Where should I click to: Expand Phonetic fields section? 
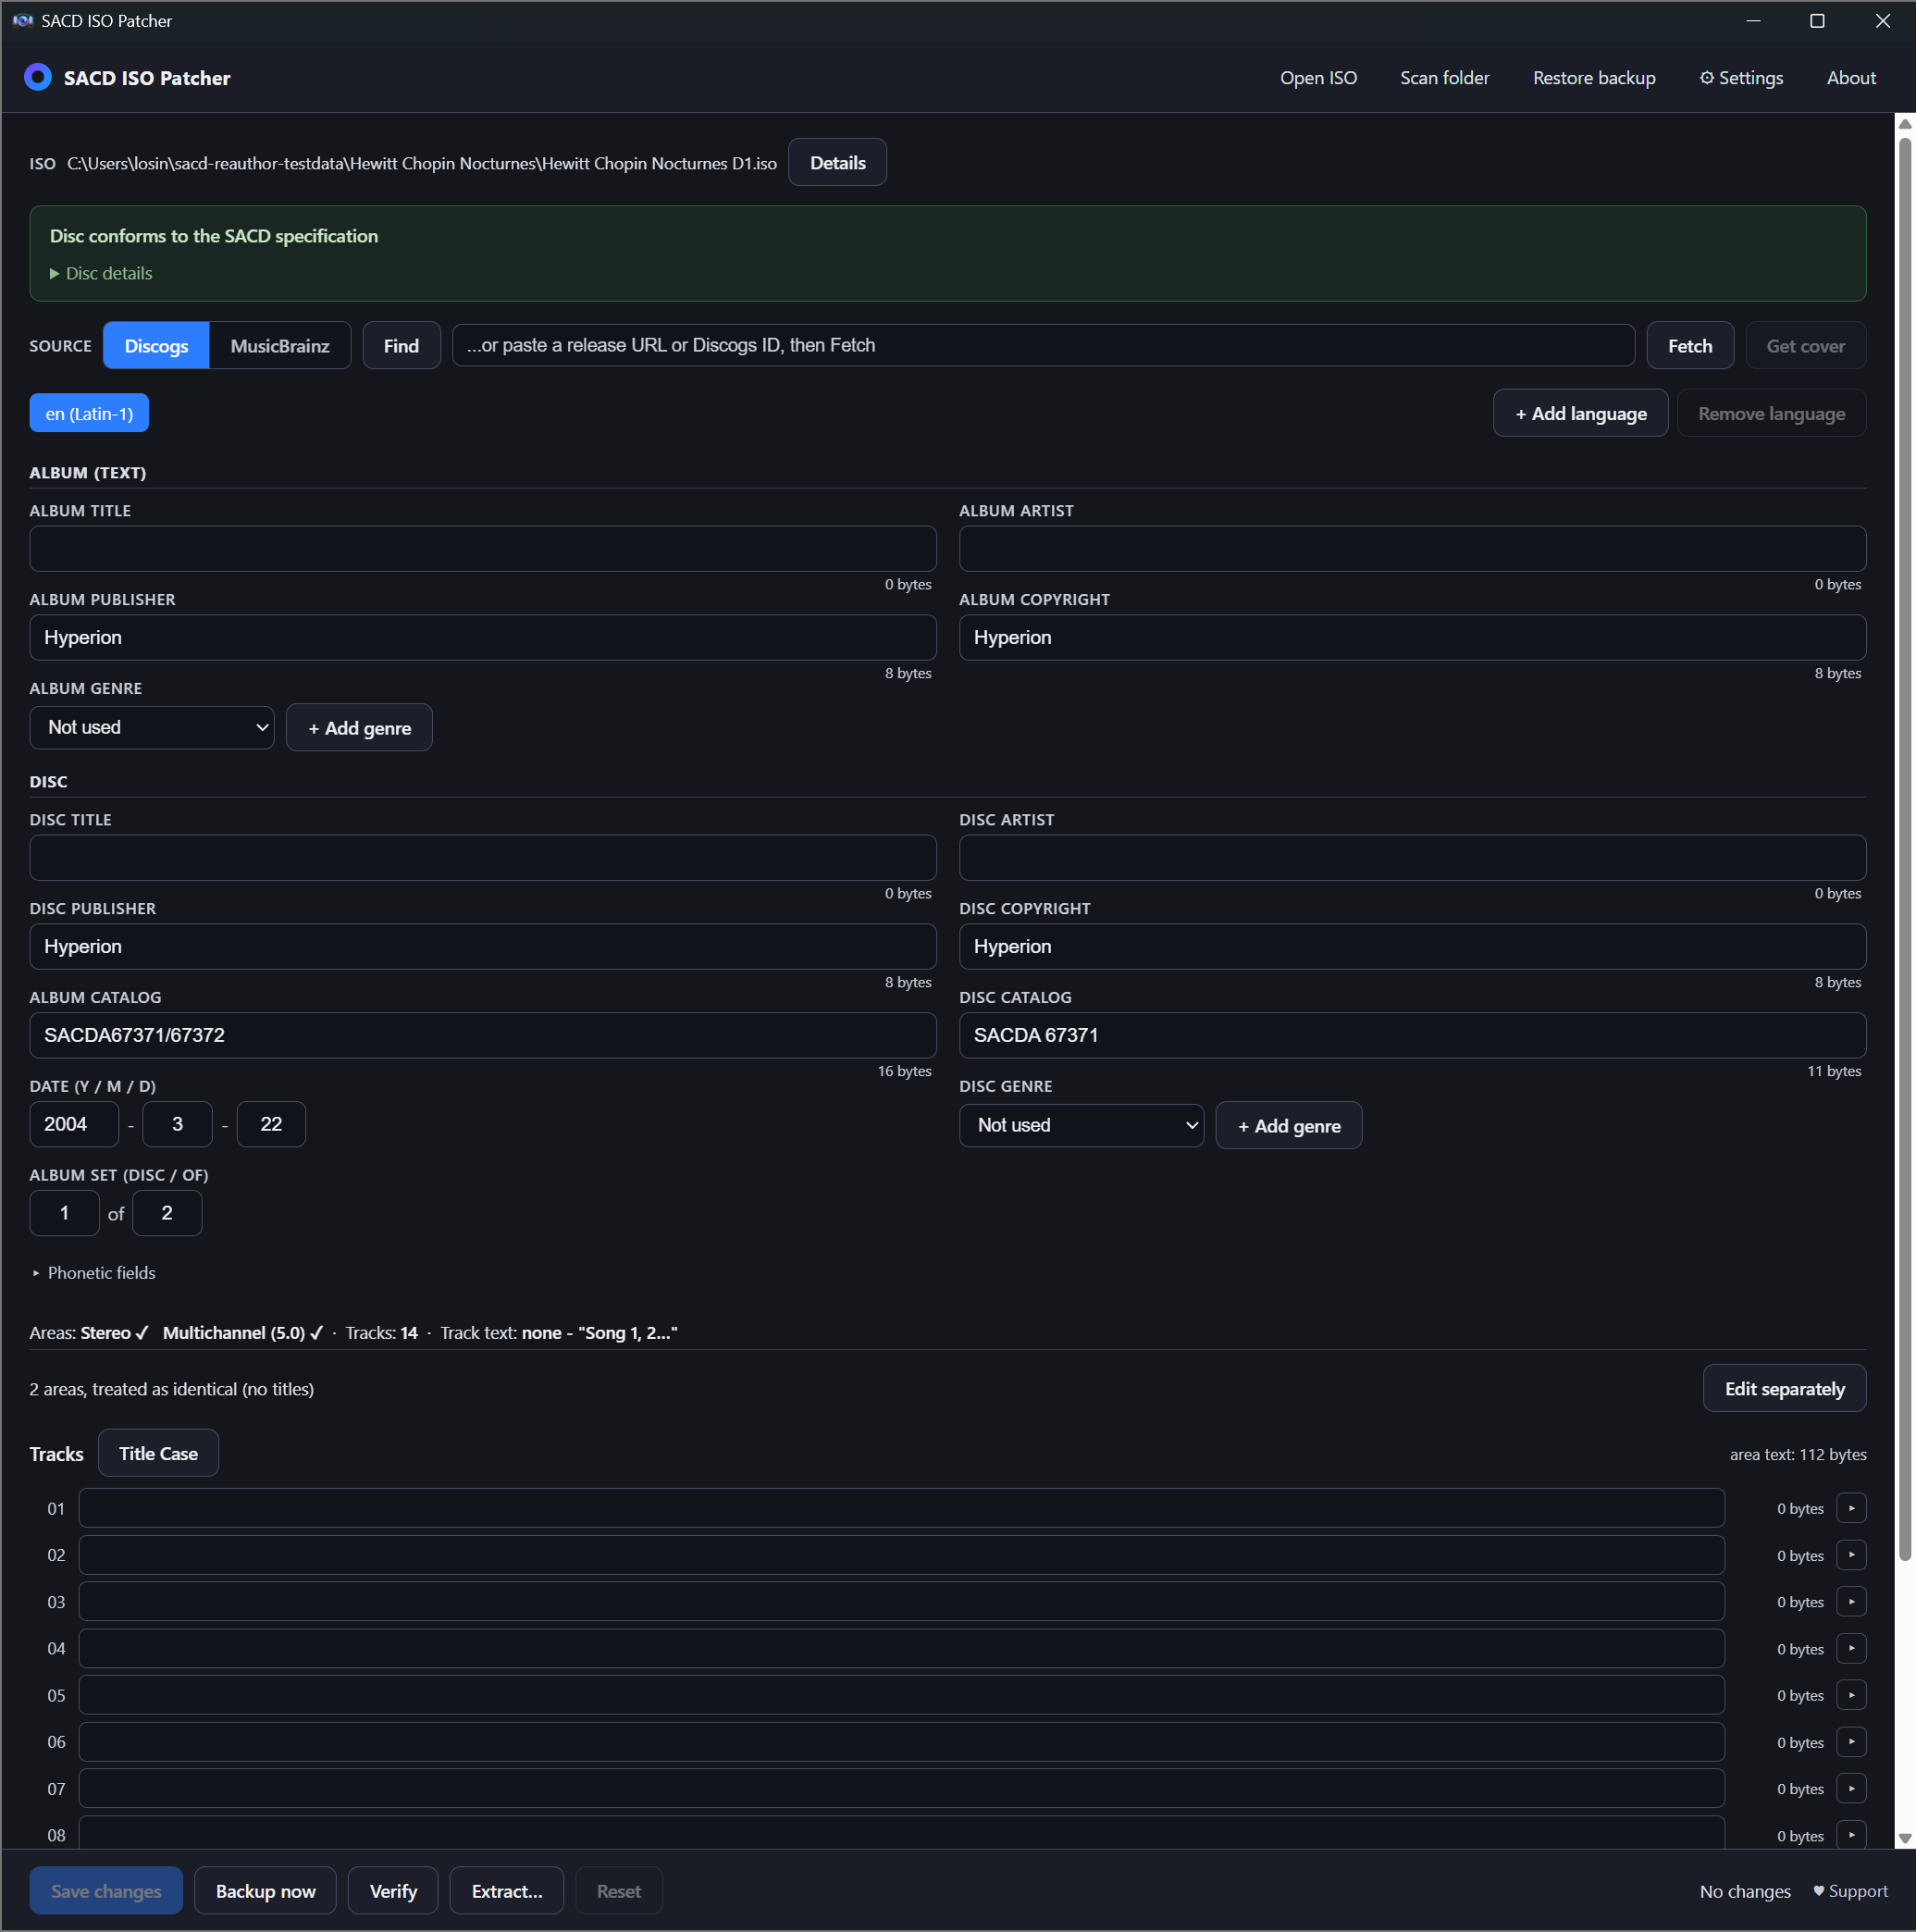(x=94, y=1272)
